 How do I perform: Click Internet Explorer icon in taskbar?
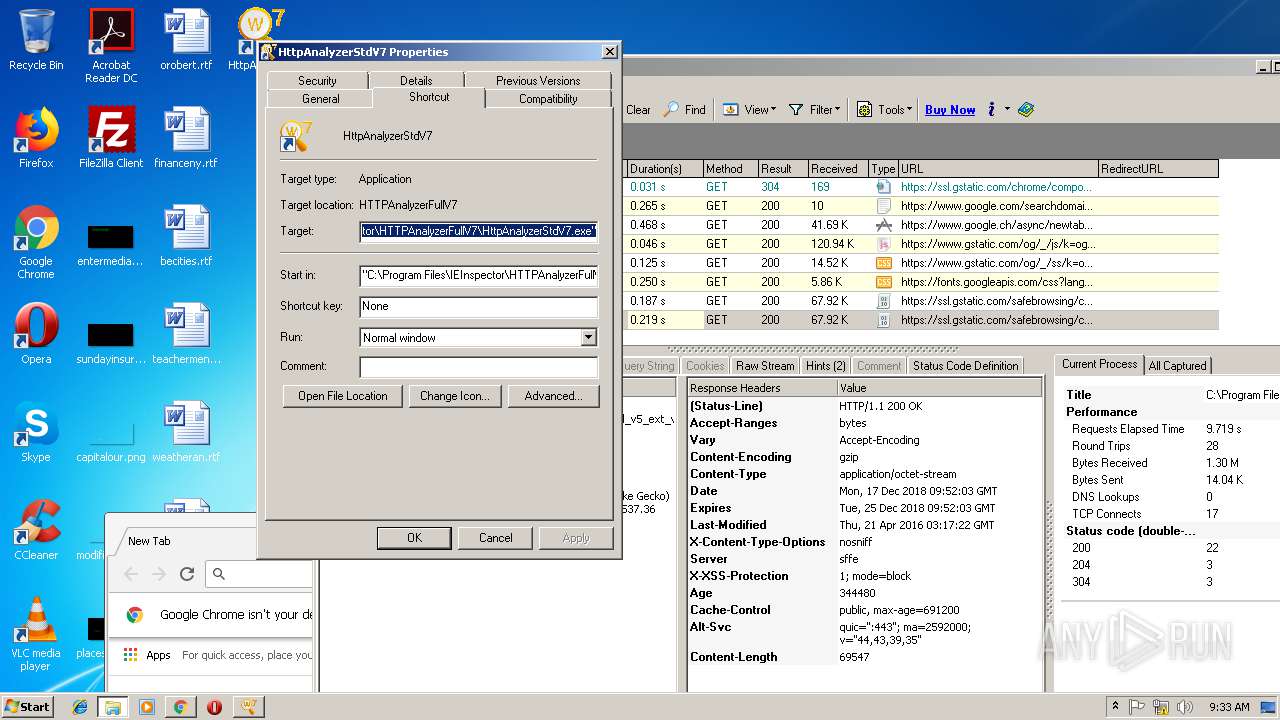pyautogui.click(x=79, y=707)
